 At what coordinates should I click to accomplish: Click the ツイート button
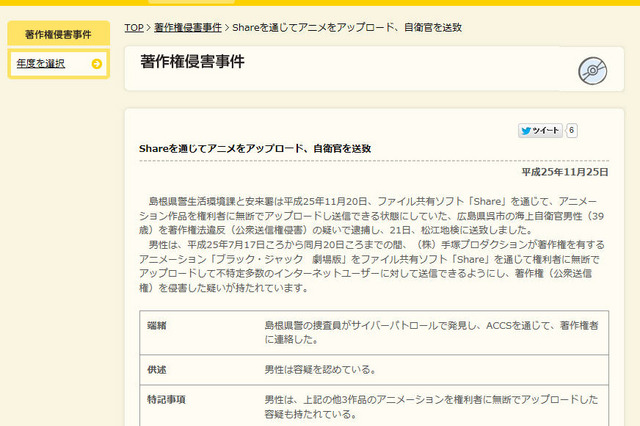pos(540,131)
